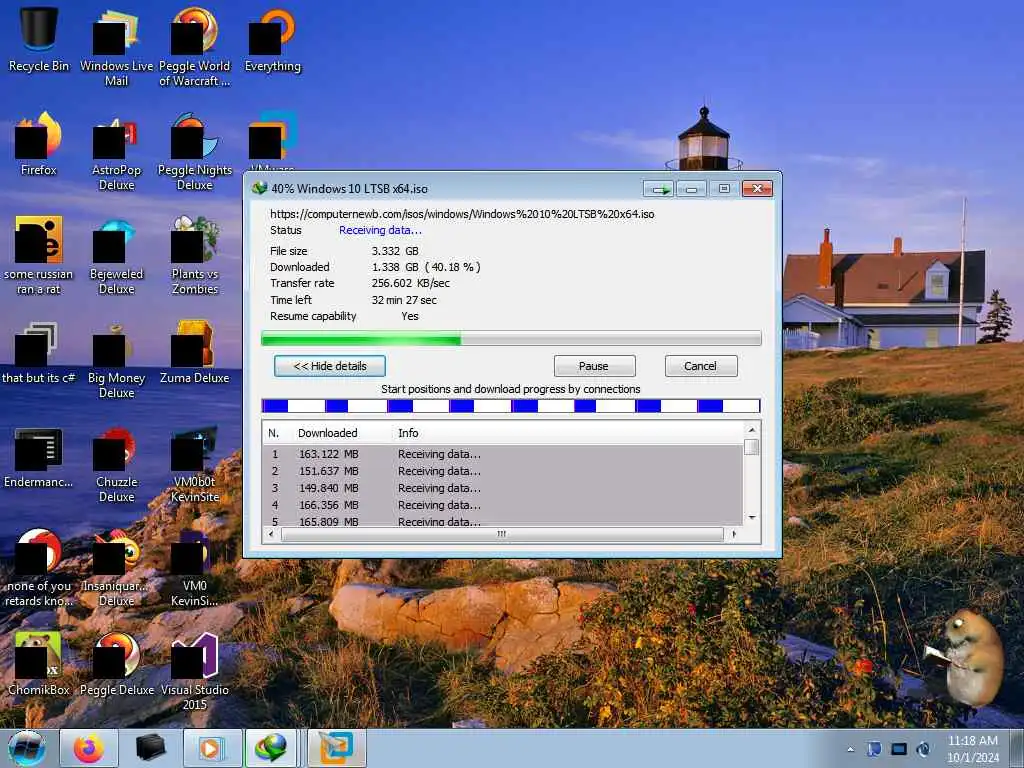Select Bejeweled Deluxe desktop icon

tap(116, 255)
